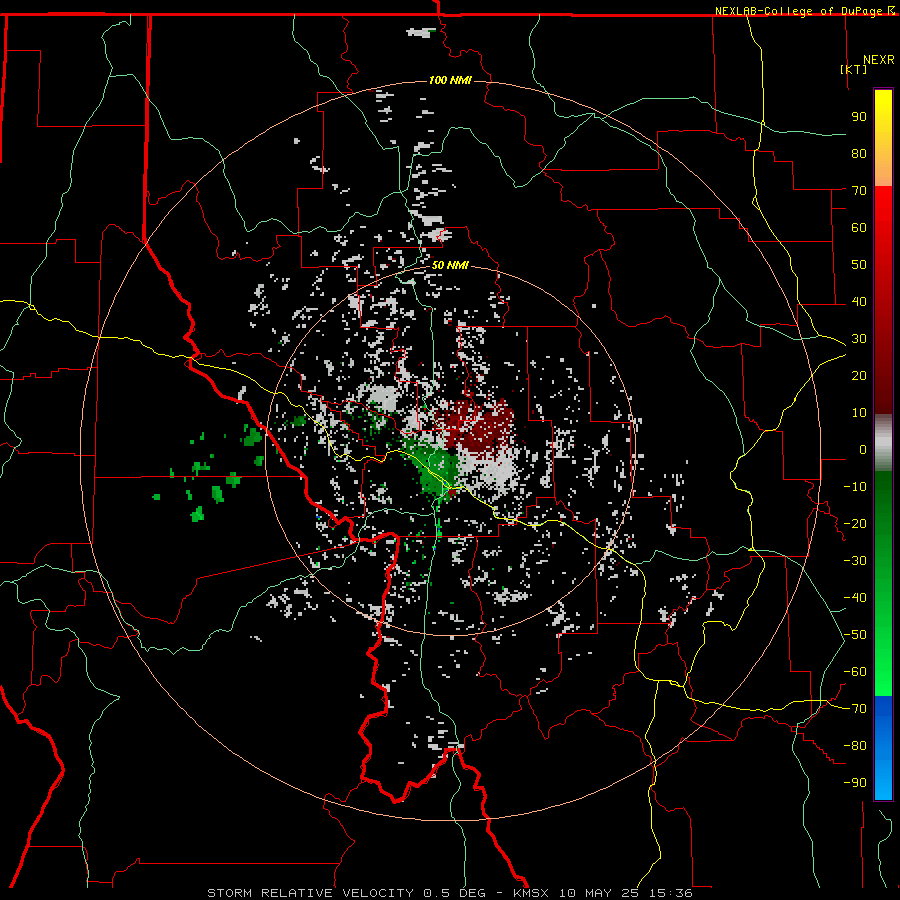This screenshot has height=900, width=900.
Task: Click the gray zero-velocity segment of the color bar
Action: point(883,443)
